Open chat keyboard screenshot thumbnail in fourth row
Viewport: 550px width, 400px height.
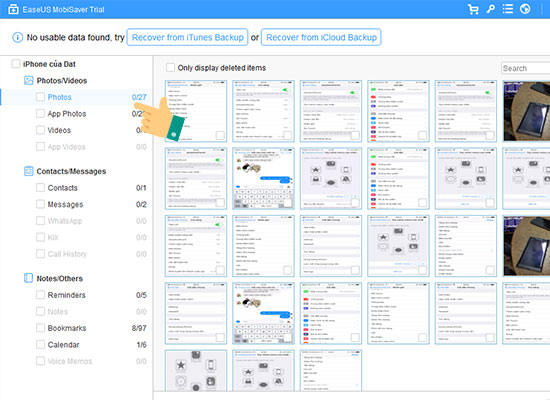263,313
